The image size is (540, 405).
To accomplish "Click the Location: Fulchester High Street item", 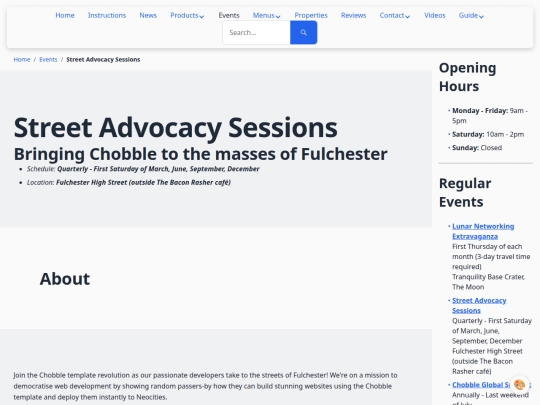I will tap(128, 183).
